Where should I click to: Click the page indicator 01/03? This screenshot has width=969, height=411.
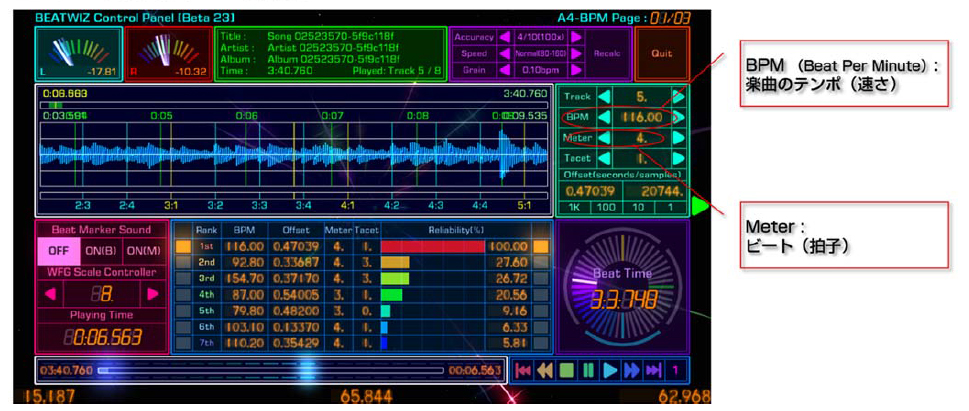coord(671,18)
